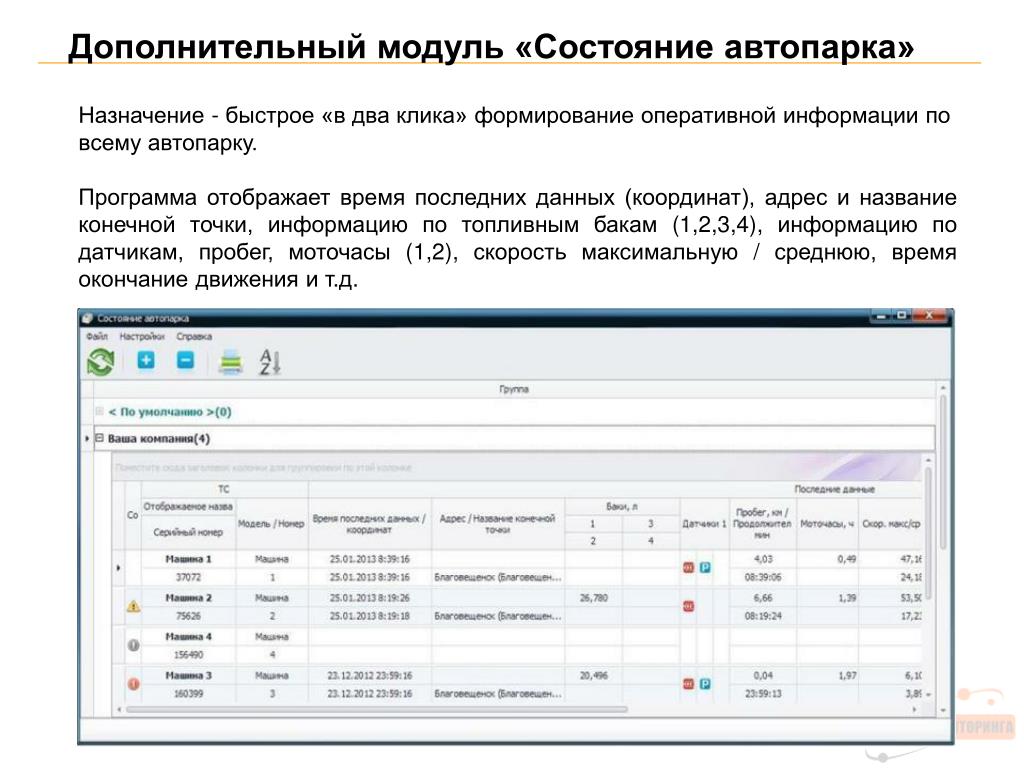Screen dimensions: 1024x768
Task: Click serial number 37072
Action: click(188, 577)
